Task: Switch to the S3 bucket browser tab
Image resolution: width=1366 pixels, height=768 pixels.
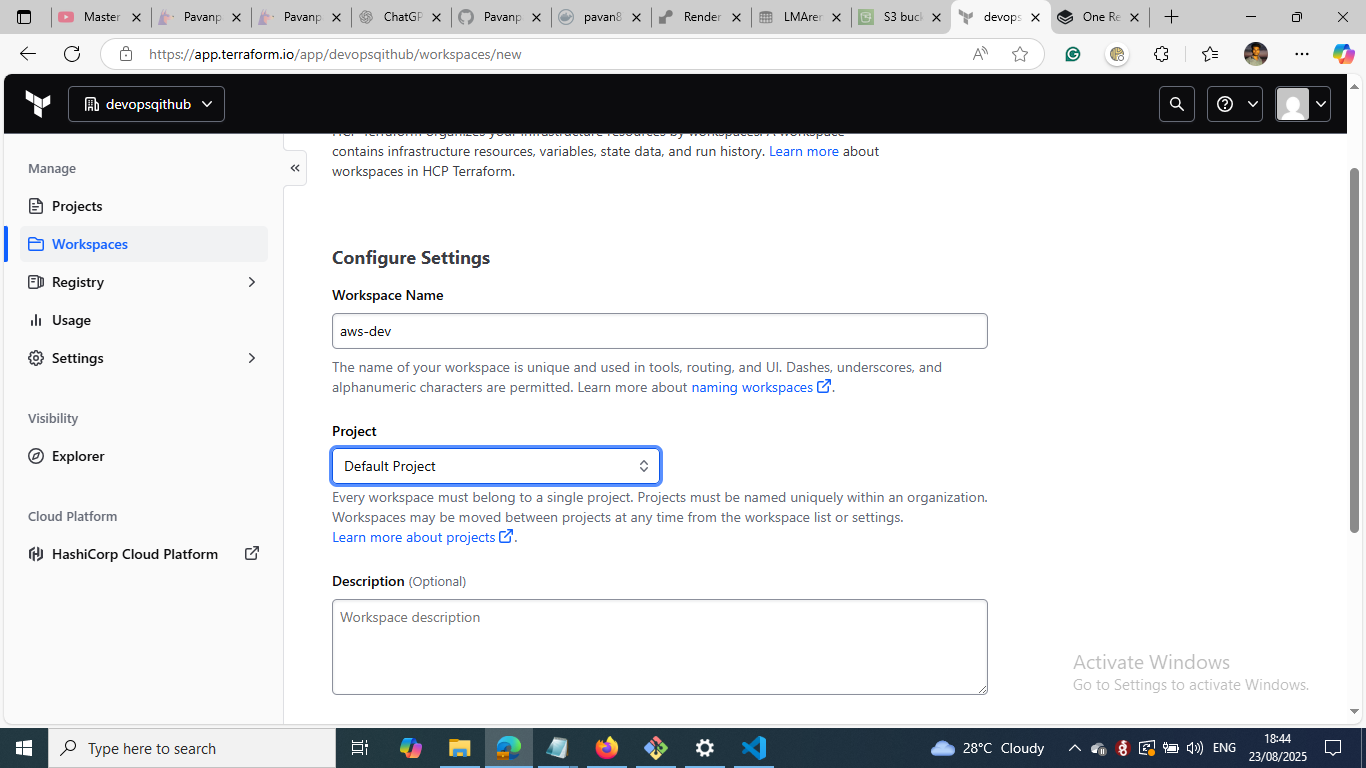Action: click(900, 17)
